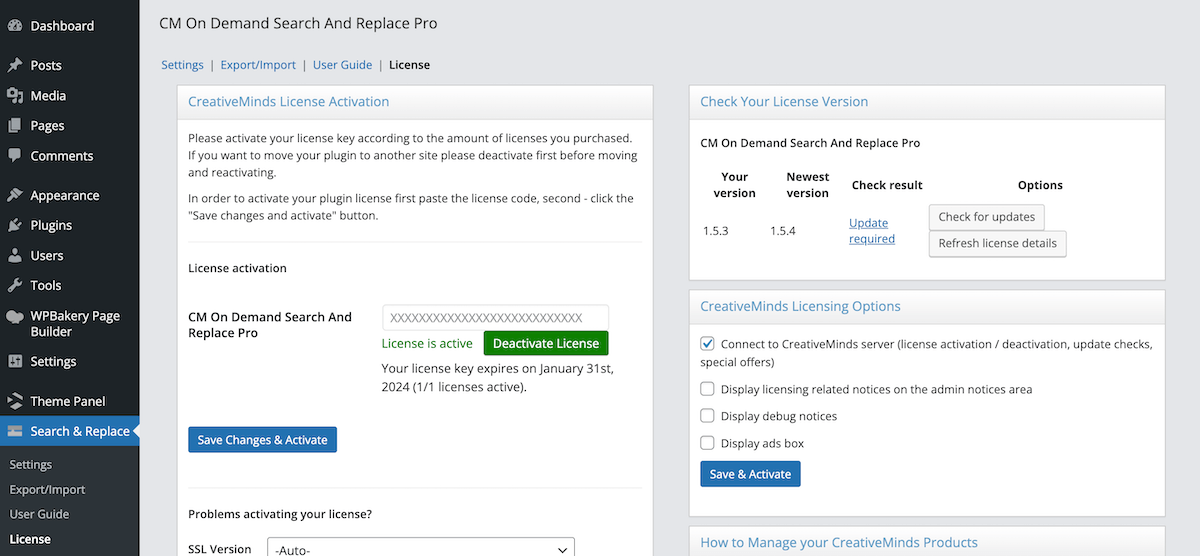This screenshot has height=556, width=1200.
Task: Switch to the User Guide tab at top
Action: [x=342, y=65]
